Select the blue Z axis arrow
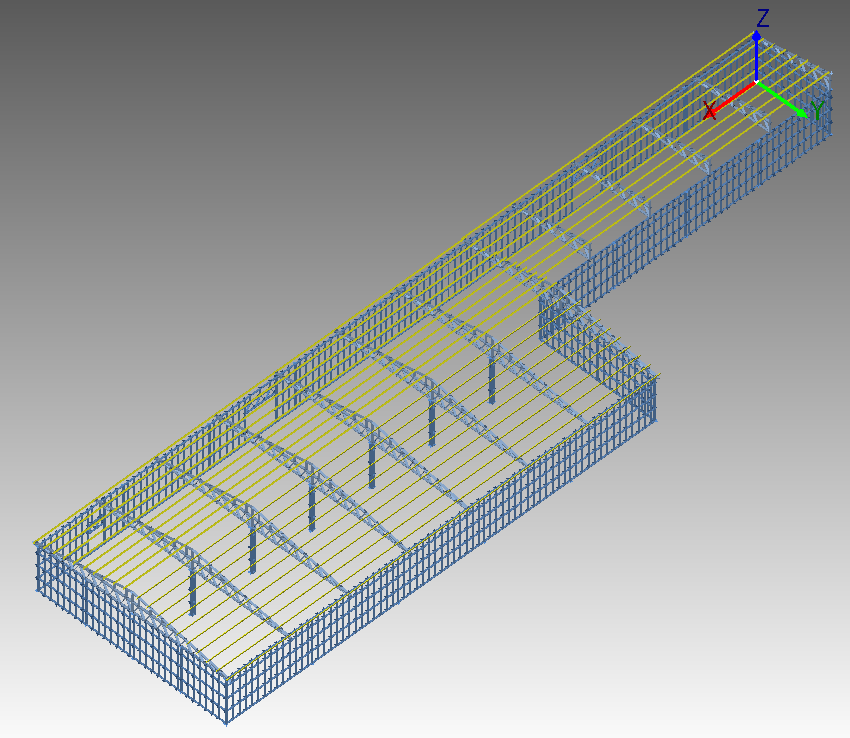850x738 pixels. (x=757, y=55)
